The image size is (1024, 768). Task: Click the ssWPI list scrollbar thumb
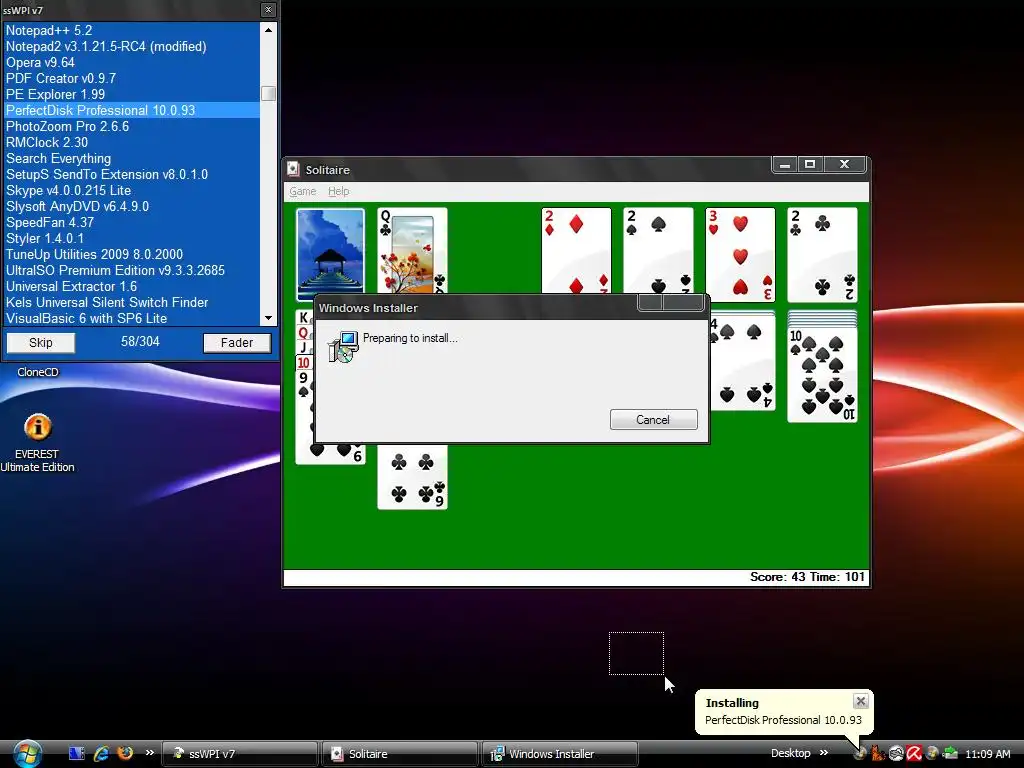(268, 93)
